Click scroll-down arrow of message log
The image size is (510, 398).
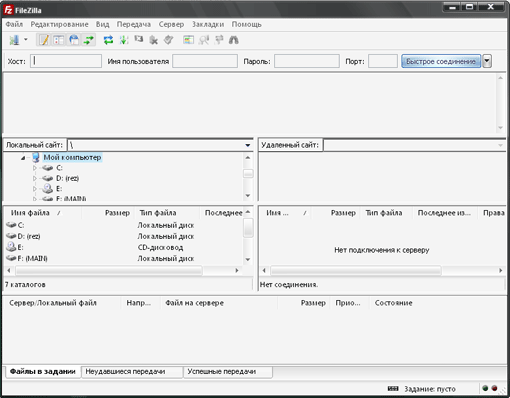click(x=500, y=128)
